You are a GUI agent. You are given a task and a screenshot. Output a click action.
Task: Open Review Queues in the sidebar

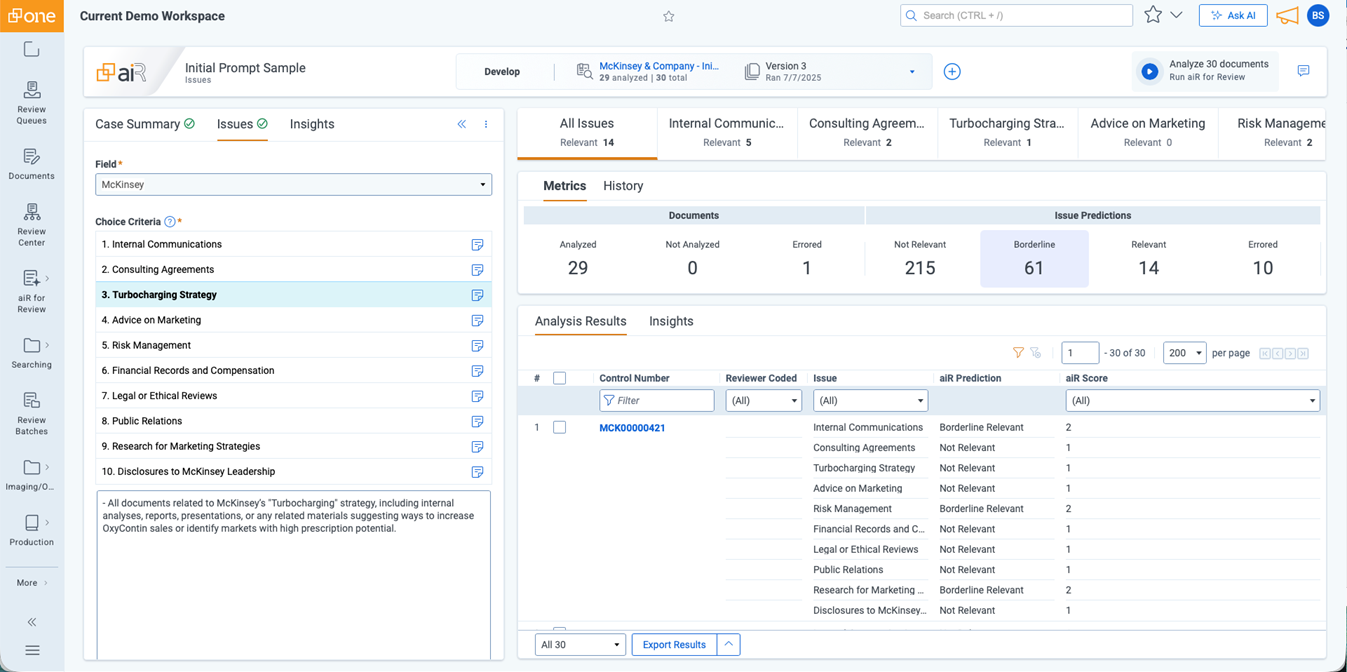(x=31, y=101)
